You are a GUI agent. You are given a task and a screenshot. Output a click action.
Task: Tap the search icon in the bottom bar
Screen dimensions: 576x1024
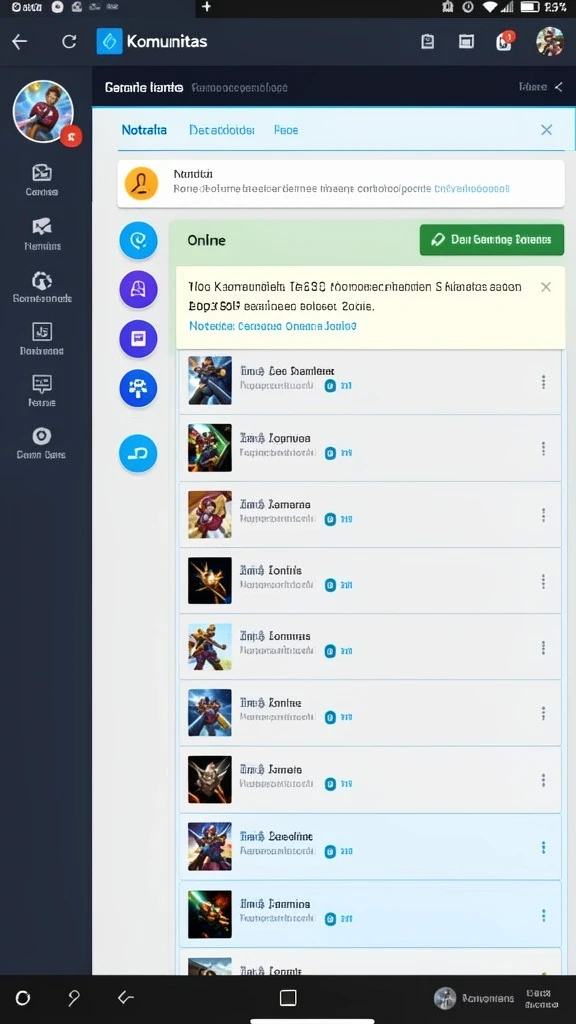click(74, 998)
